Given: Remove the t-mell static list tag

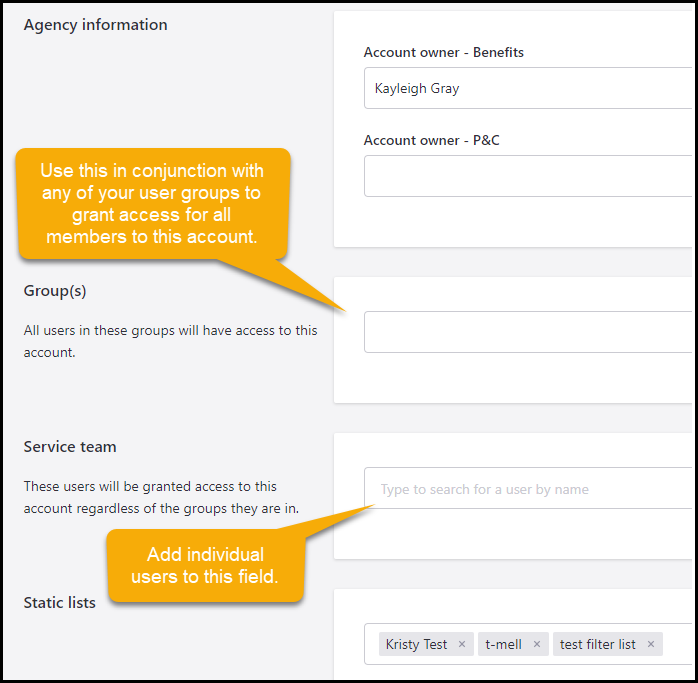Looking at the screenshot, I should click(536, 644).
